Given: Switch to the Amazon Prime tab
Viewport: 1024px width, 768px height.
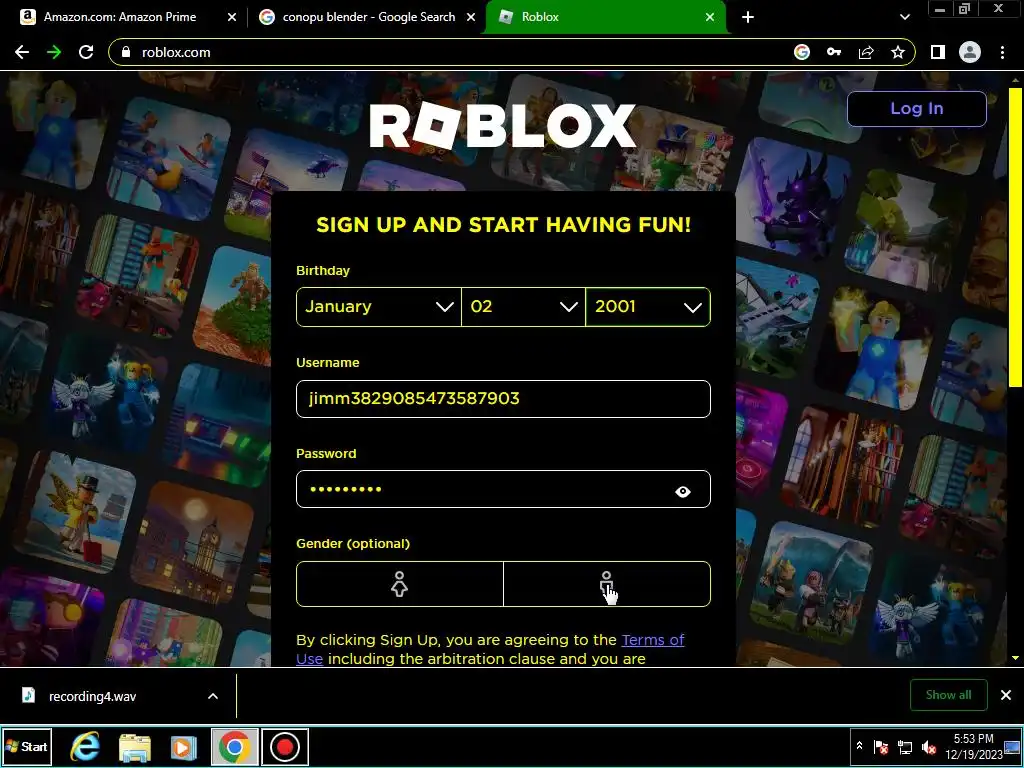Looking at the screenshot, I should point(120,17).
